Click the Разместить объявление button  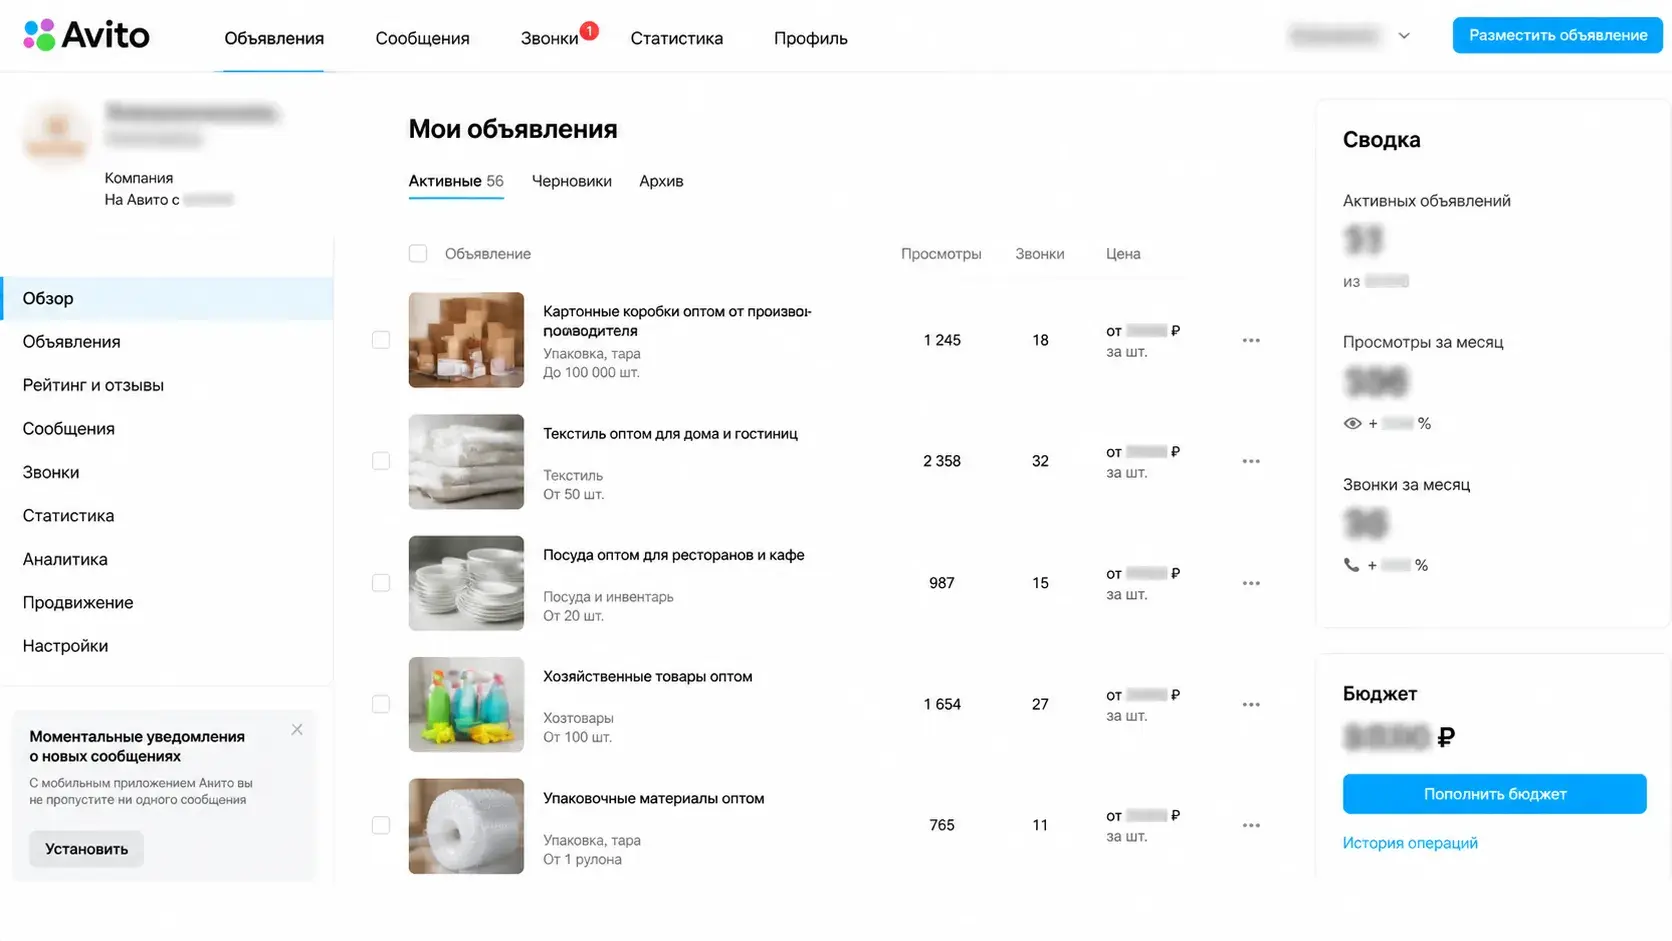[x=1557, y=35]
